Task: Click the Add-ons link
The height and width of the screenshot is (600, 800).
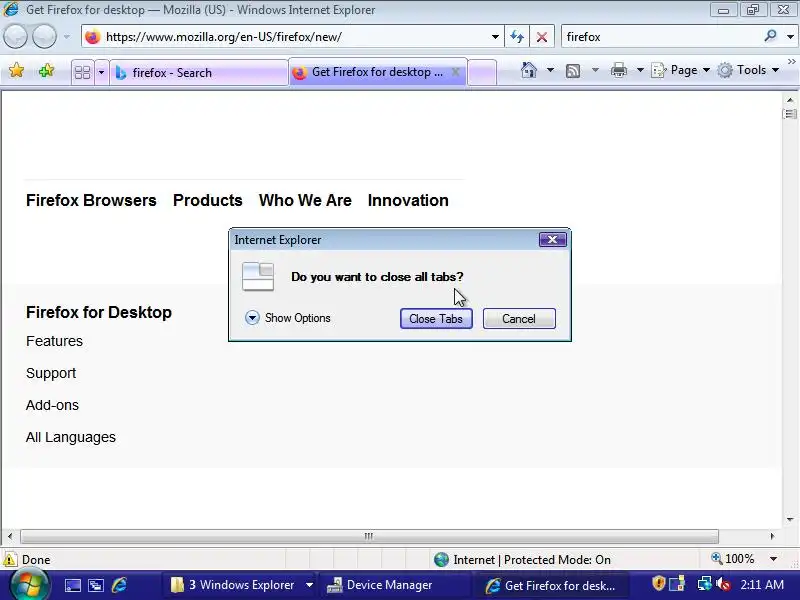Action: click(52, 405)
